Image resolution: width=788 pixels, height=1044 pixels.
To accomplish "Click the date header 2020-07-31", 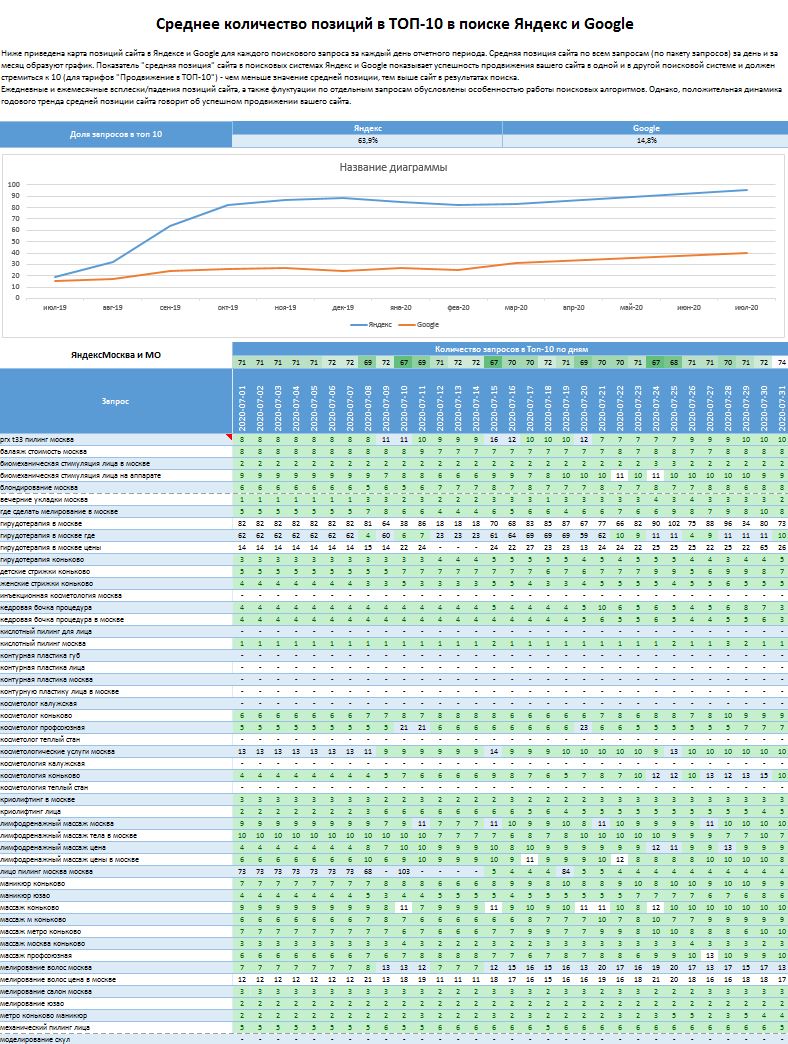I will [x=781, y=401].
